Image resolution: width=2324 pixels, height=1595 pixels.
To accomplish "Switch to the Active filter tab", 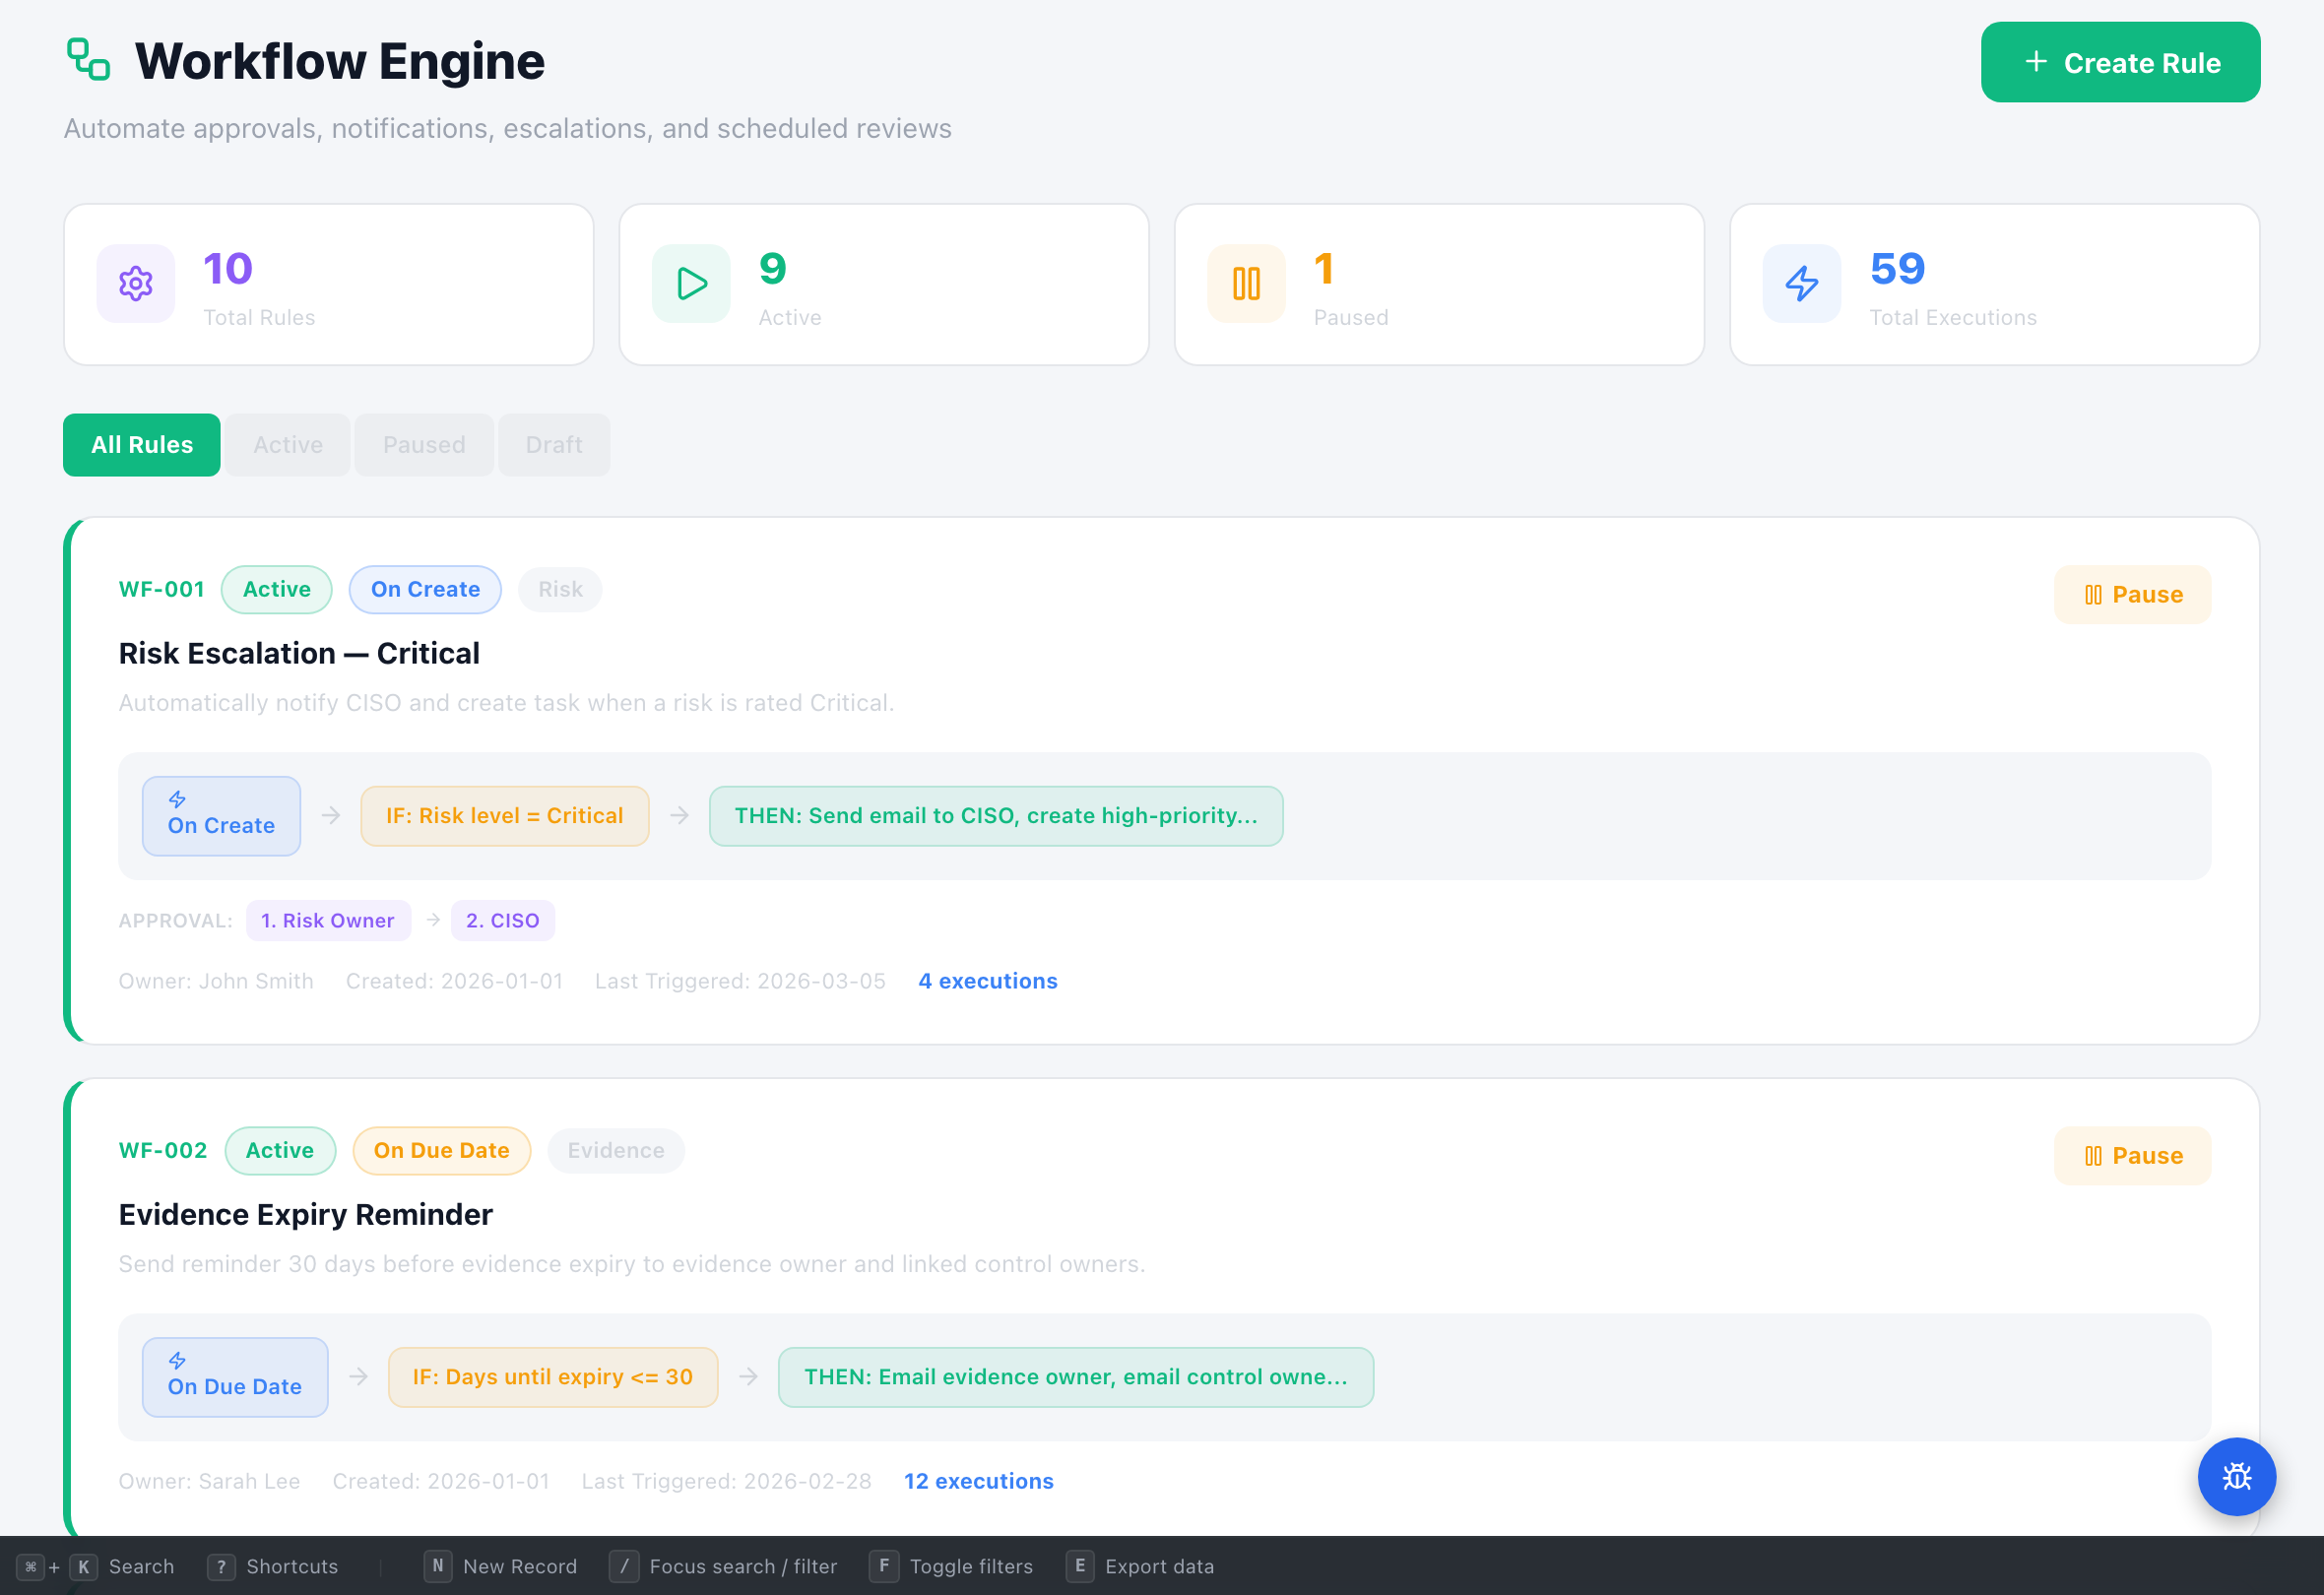I will click(287, 444).
